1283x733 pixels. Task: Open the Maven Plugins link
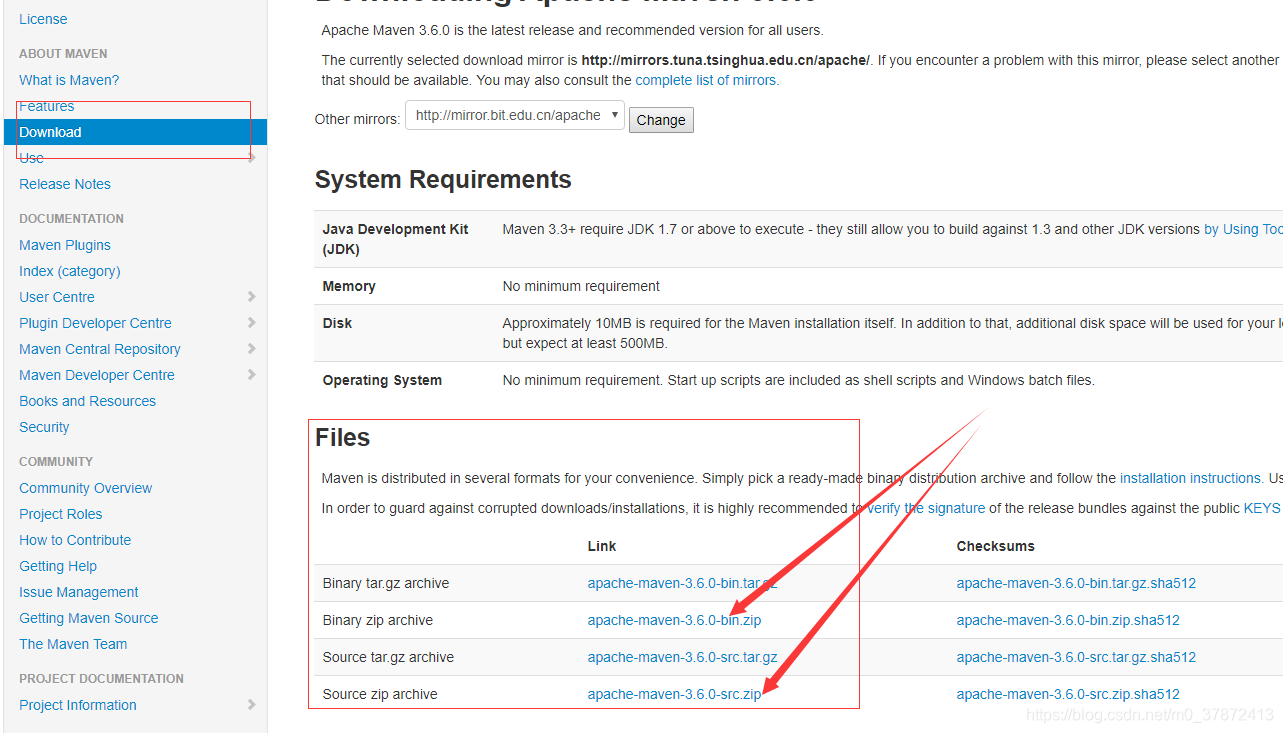(x=65, y=245)
